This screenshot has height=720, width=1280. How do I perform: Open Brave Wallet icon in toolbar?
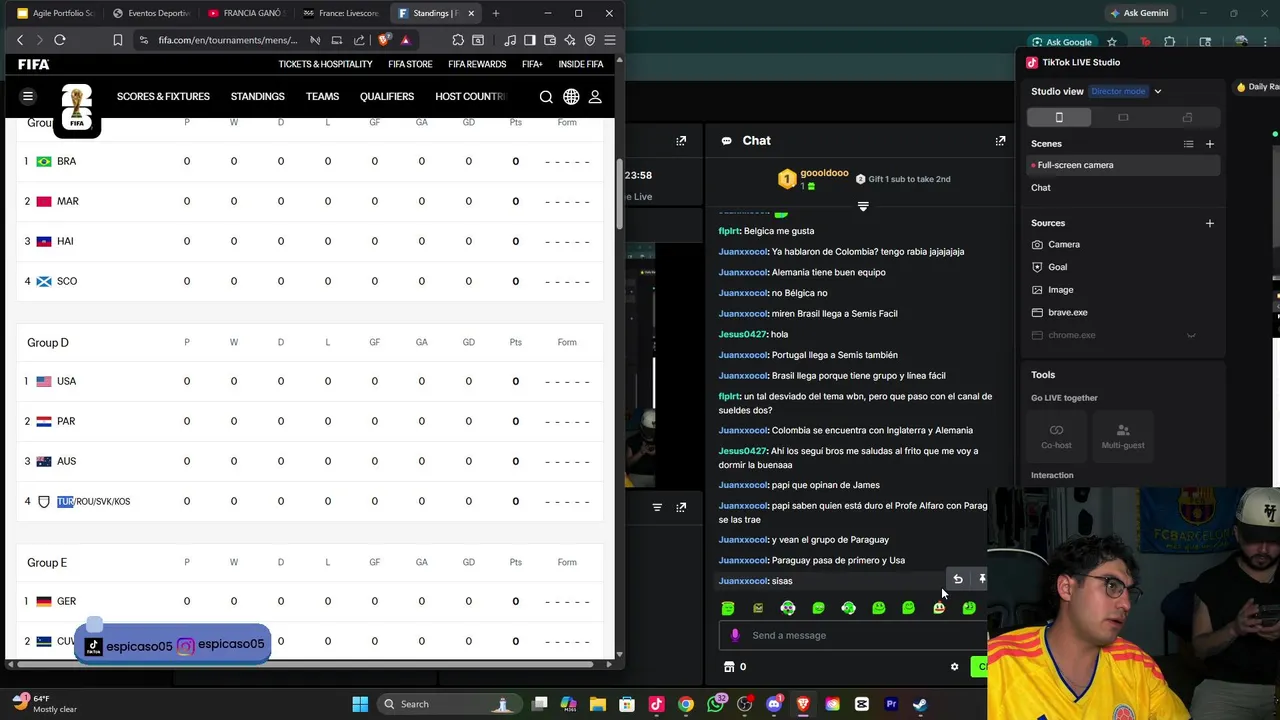[x=550, y=40]
